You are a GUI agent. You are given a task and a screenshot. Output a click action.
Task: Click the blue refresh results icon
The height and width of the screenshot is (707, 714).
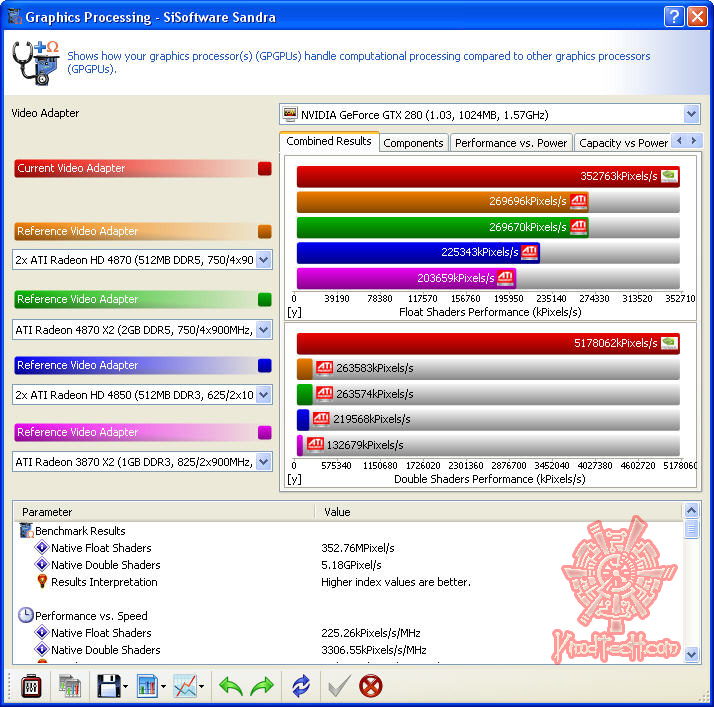(301, 686)
